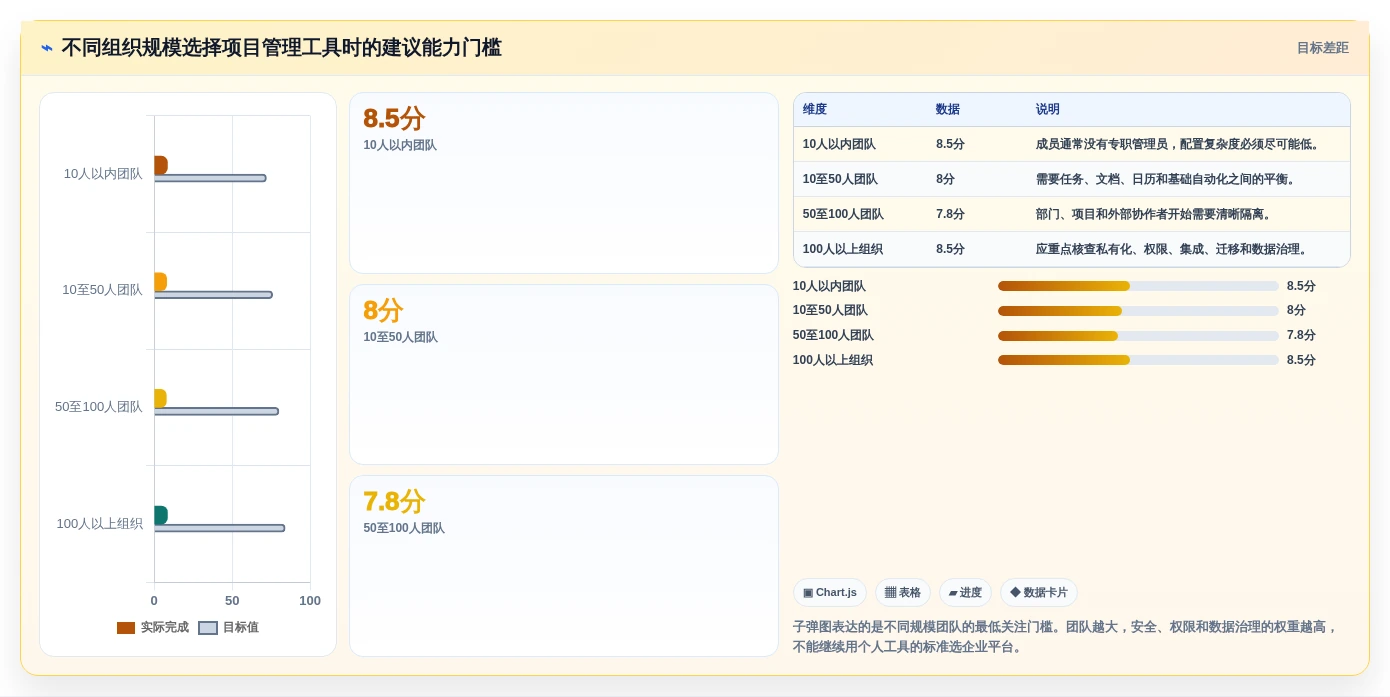Screen dimensions: 1390x697
Task: Click the chart y-axis label 10人以内团队
Action: coord(103,174)
